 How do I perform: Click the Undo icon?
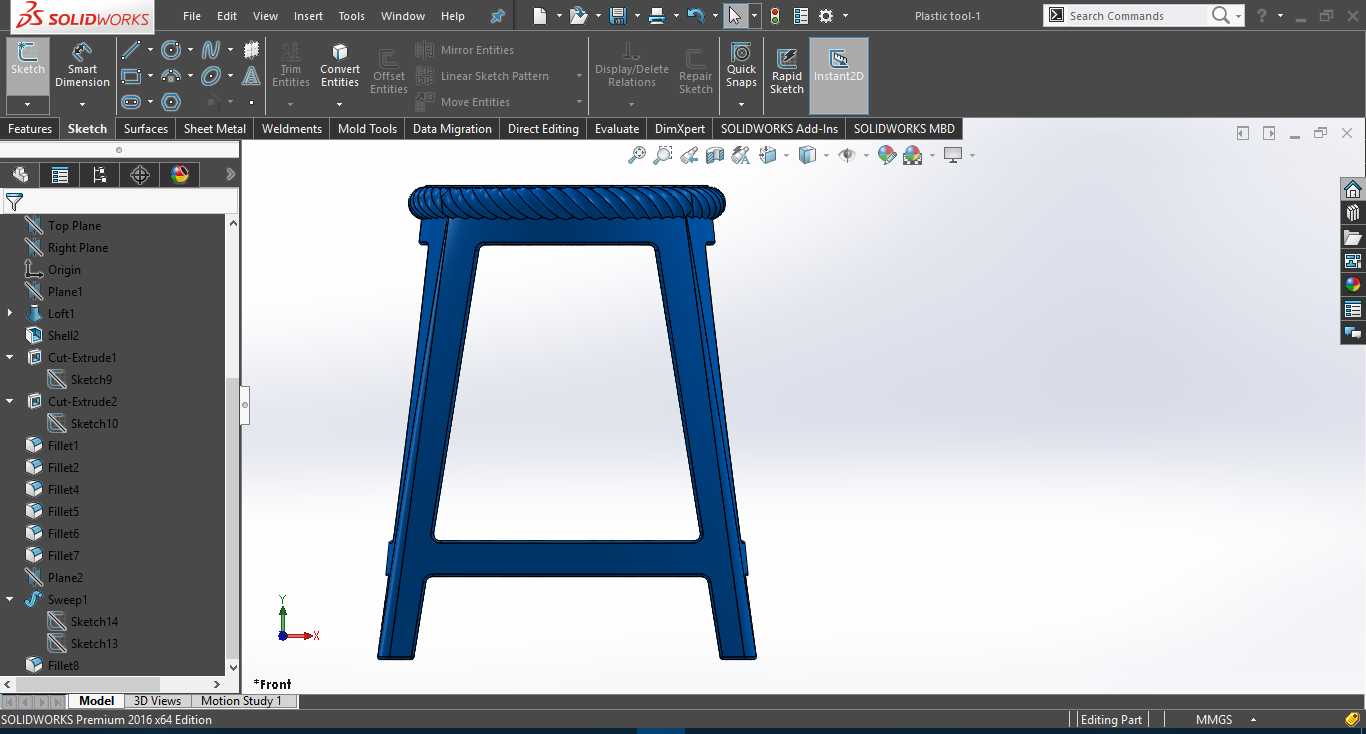tap(696, 16)
